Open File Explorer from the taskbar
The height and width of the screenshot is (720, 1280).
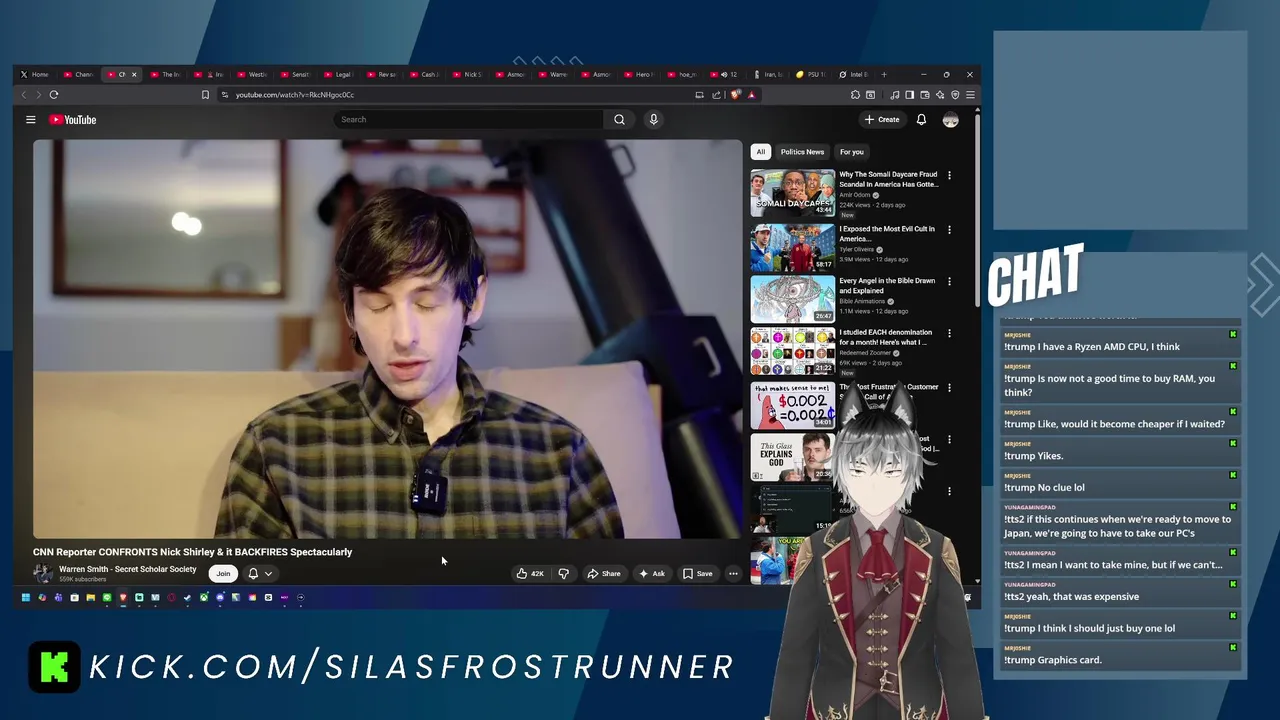pos(91,597)
